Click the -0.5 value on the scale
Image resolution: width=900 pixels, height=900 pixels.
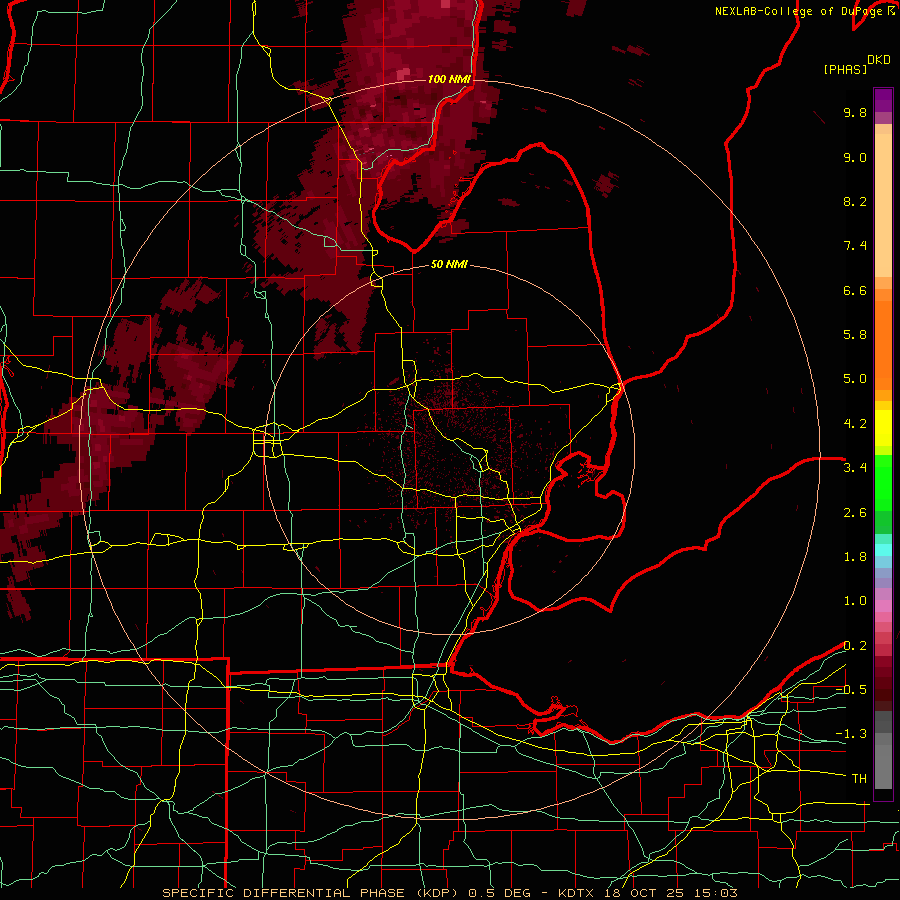point(851,690)
